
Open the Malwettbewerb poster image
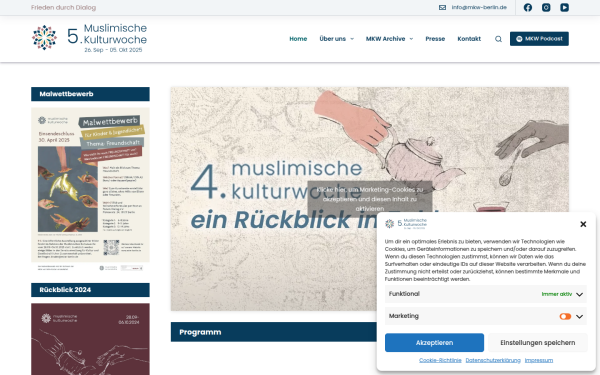(x=90, y=190)
